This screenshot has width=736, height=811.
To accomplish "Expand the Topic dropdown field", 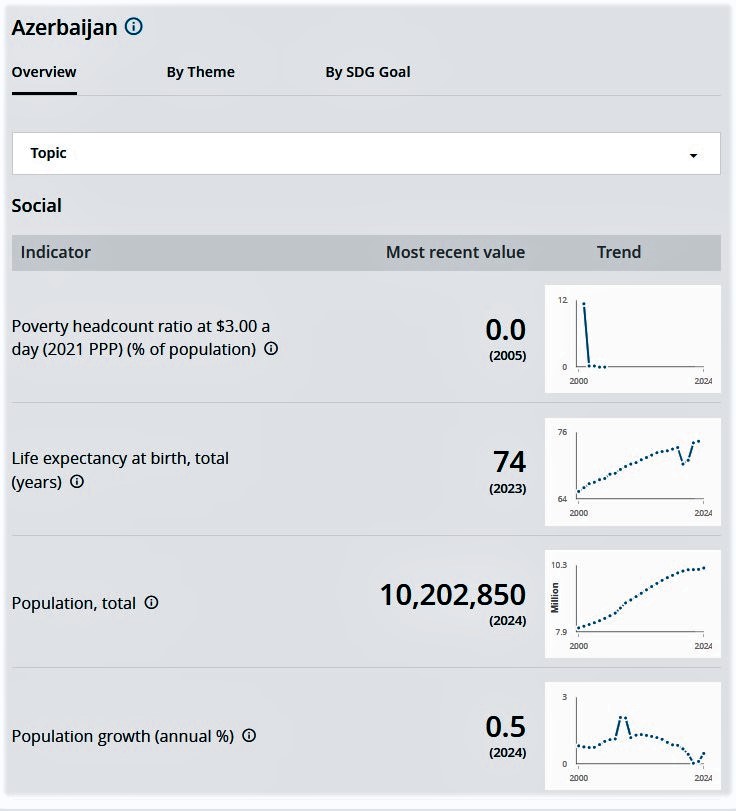I will coord(365,153).
